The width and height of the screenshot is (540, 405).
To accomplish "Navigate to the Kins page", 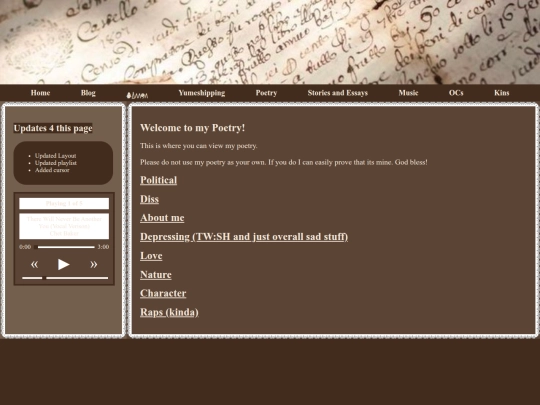I will tap(501, 93).
